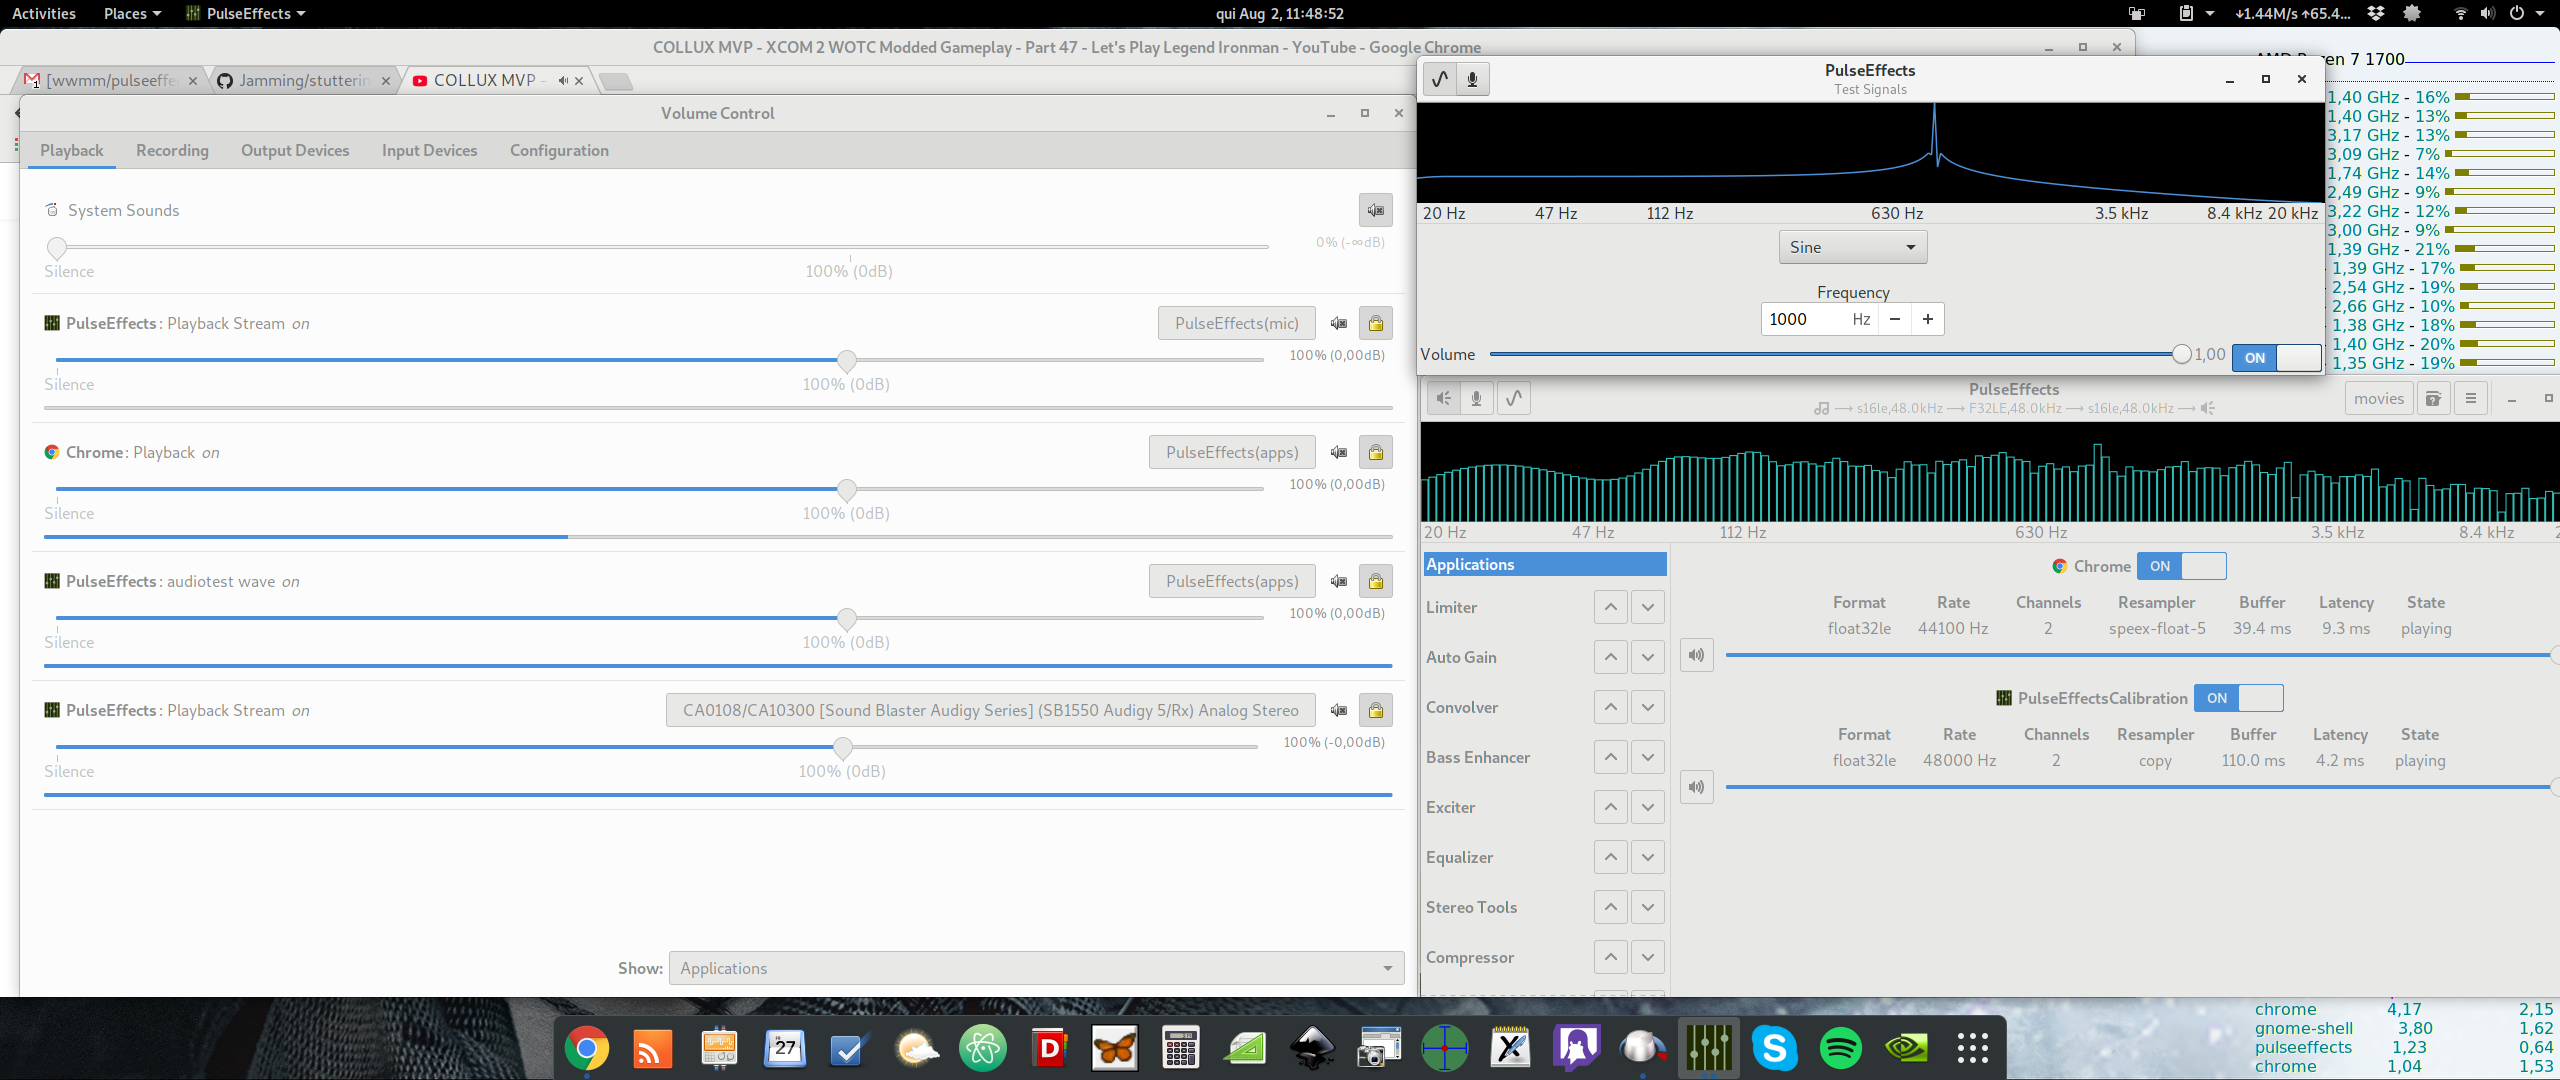Close COLLUX MVP YouTube tab
The width and height of the screenshot is (2560, 1080).
pos(579,81)
